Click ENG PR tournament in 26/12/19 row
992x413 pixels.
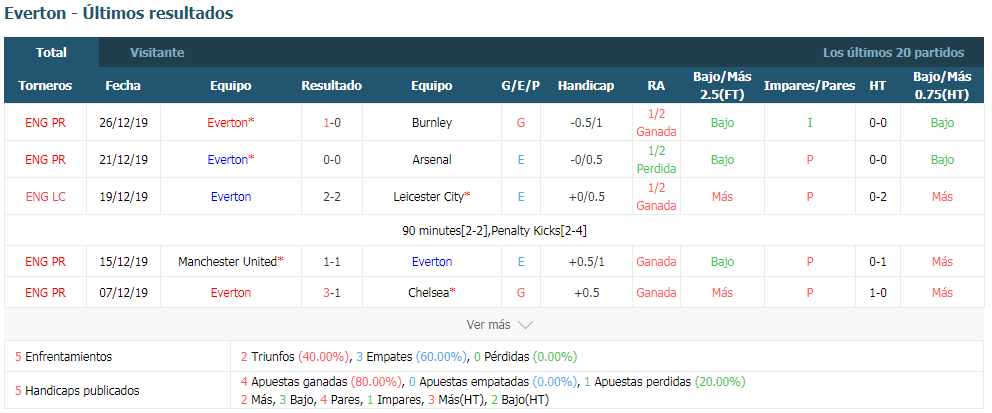[x=46, y=123]
